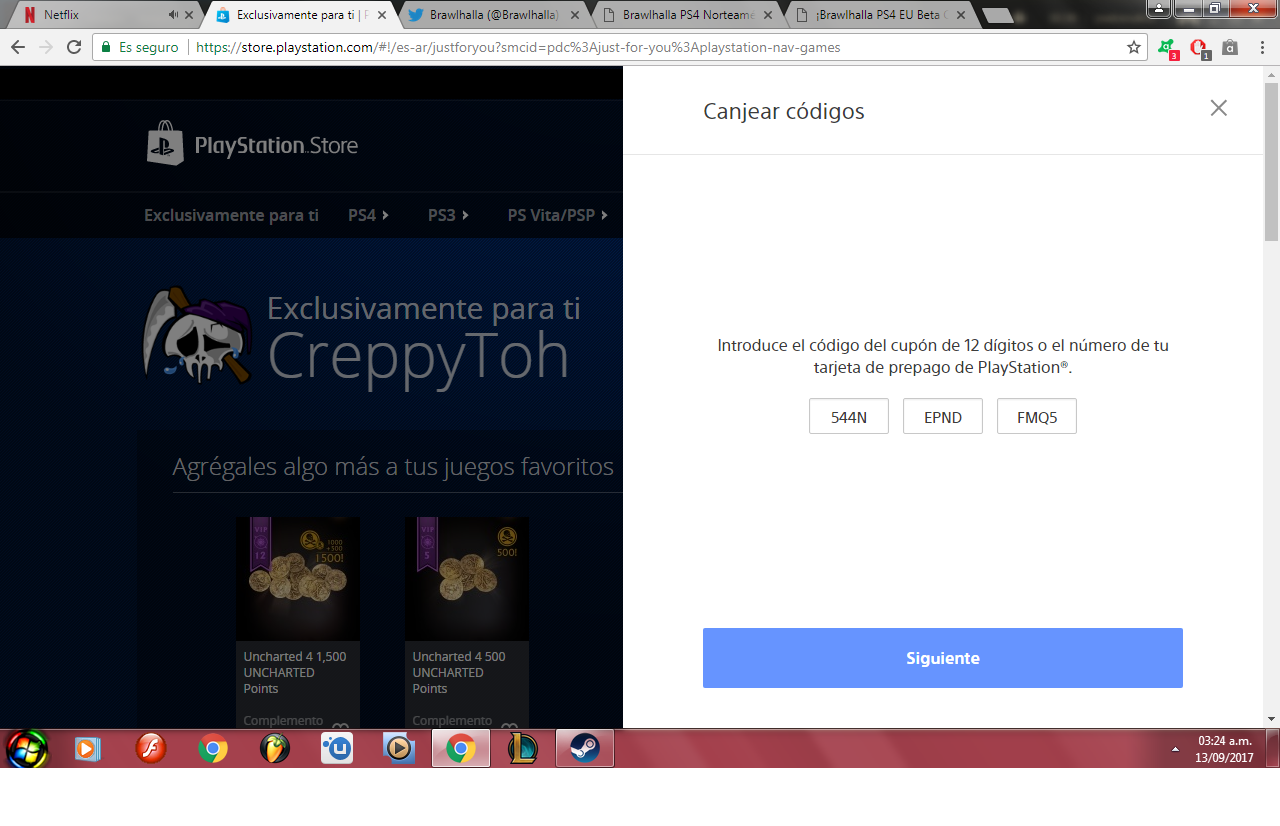The height and width of the screenshot is (826, 1280).
Task: Open the Chrome profile button in the title bar
Action: point(1159,8)
